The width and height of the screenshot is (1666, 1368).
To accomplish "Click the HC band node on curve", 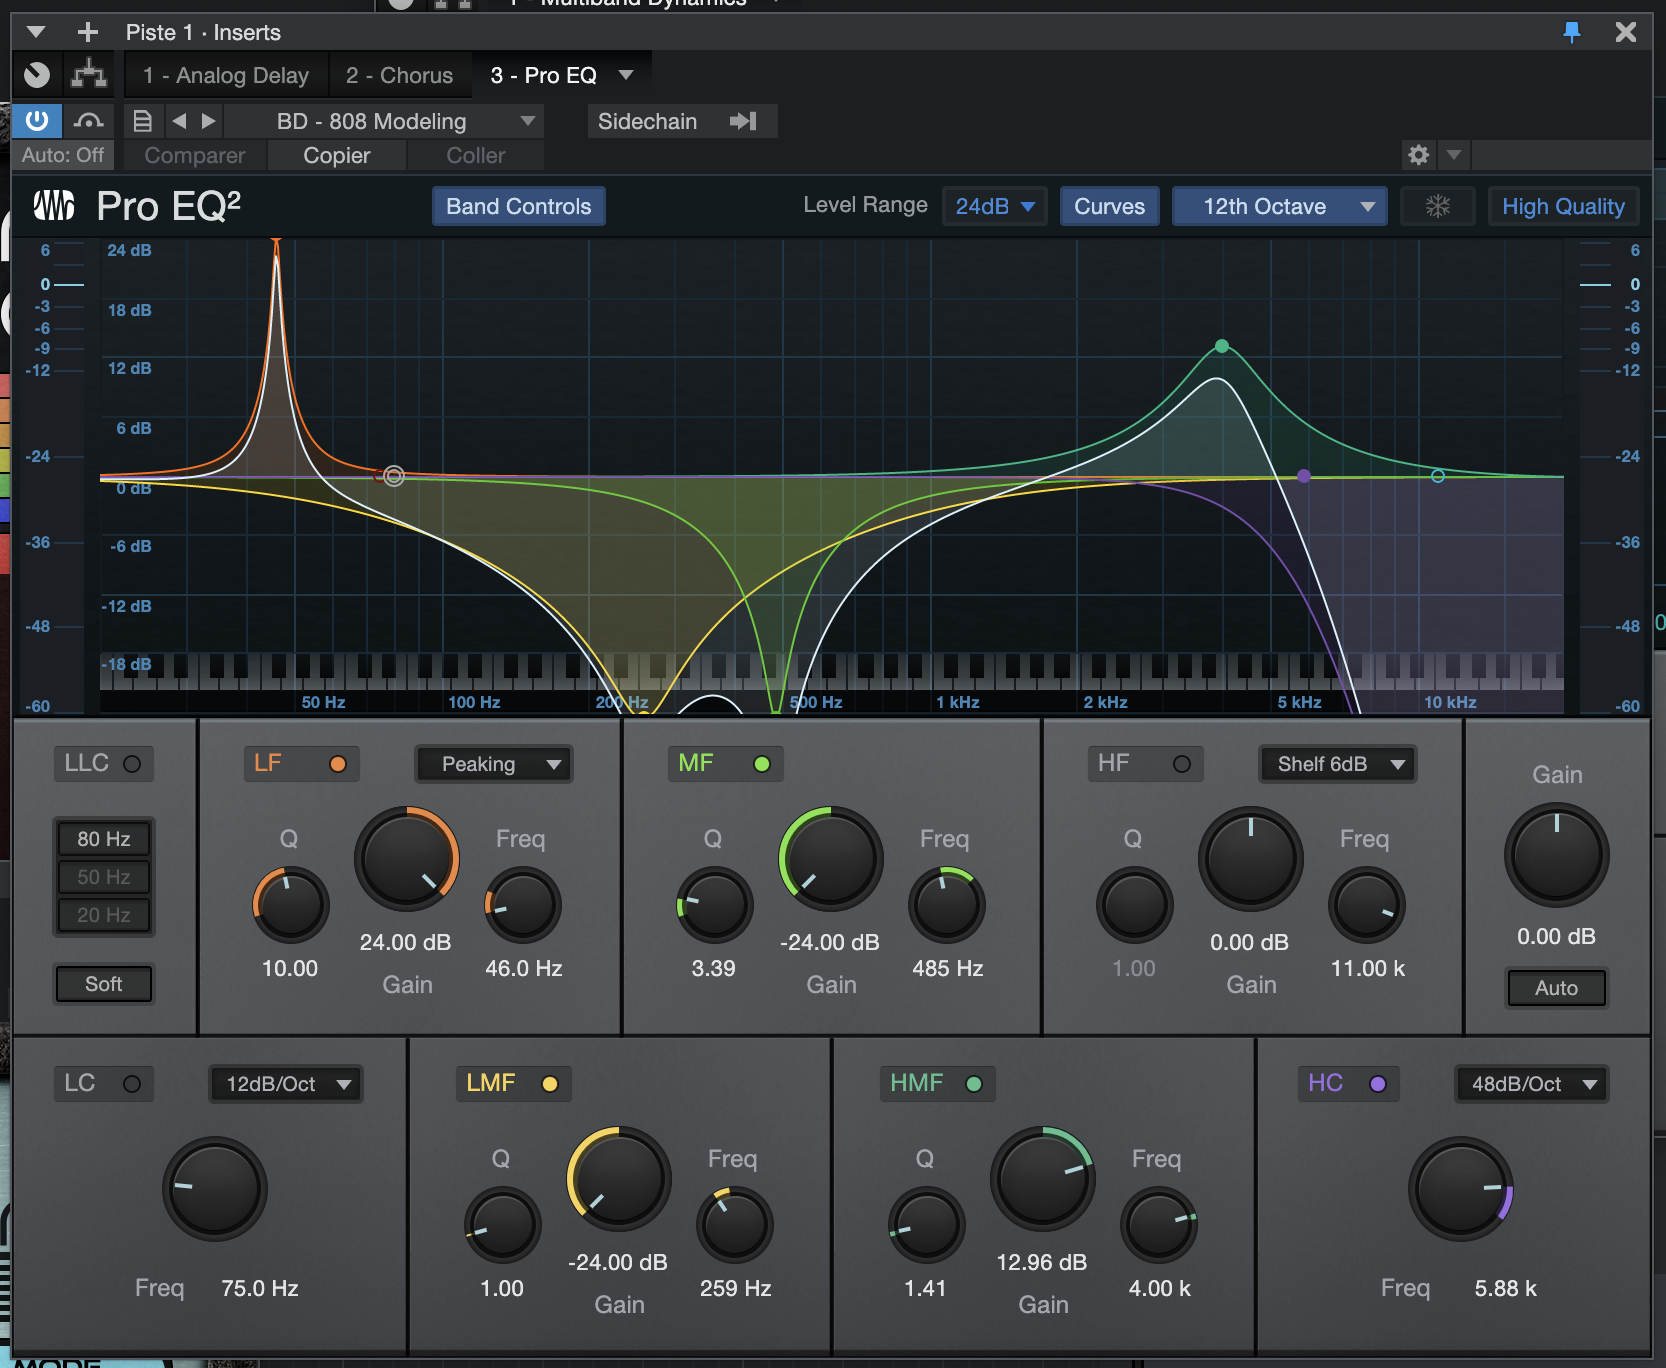I will coord(1304,476).
